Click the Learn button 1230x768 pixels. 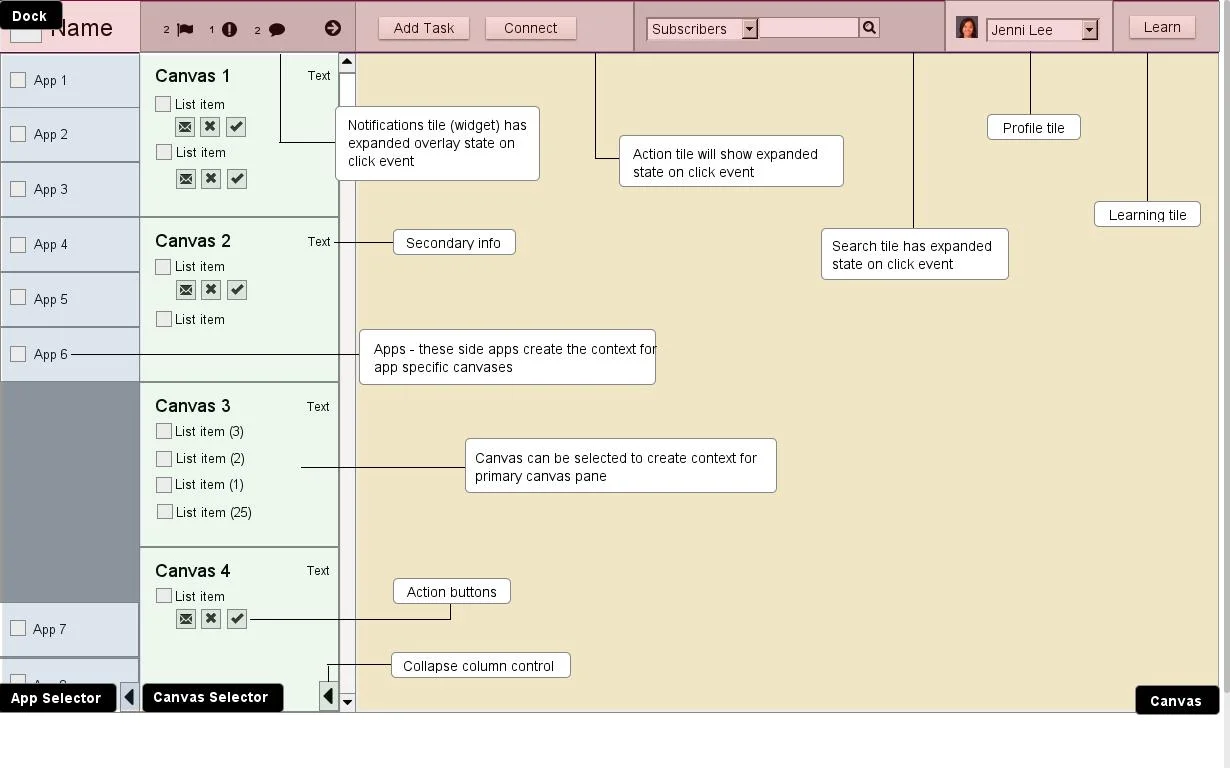click(1162, 27)
